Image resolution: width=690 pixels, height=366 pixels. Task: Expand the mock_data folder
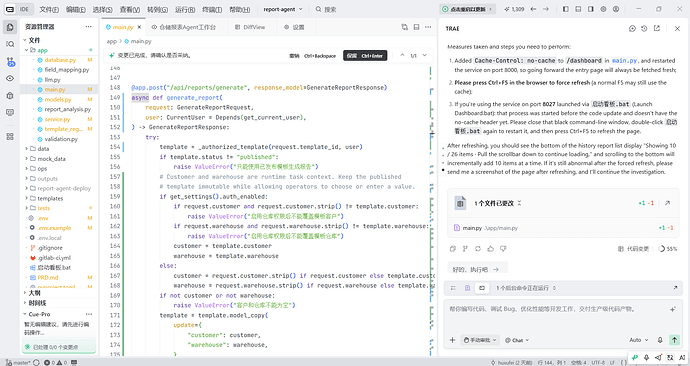pos(26,159)
